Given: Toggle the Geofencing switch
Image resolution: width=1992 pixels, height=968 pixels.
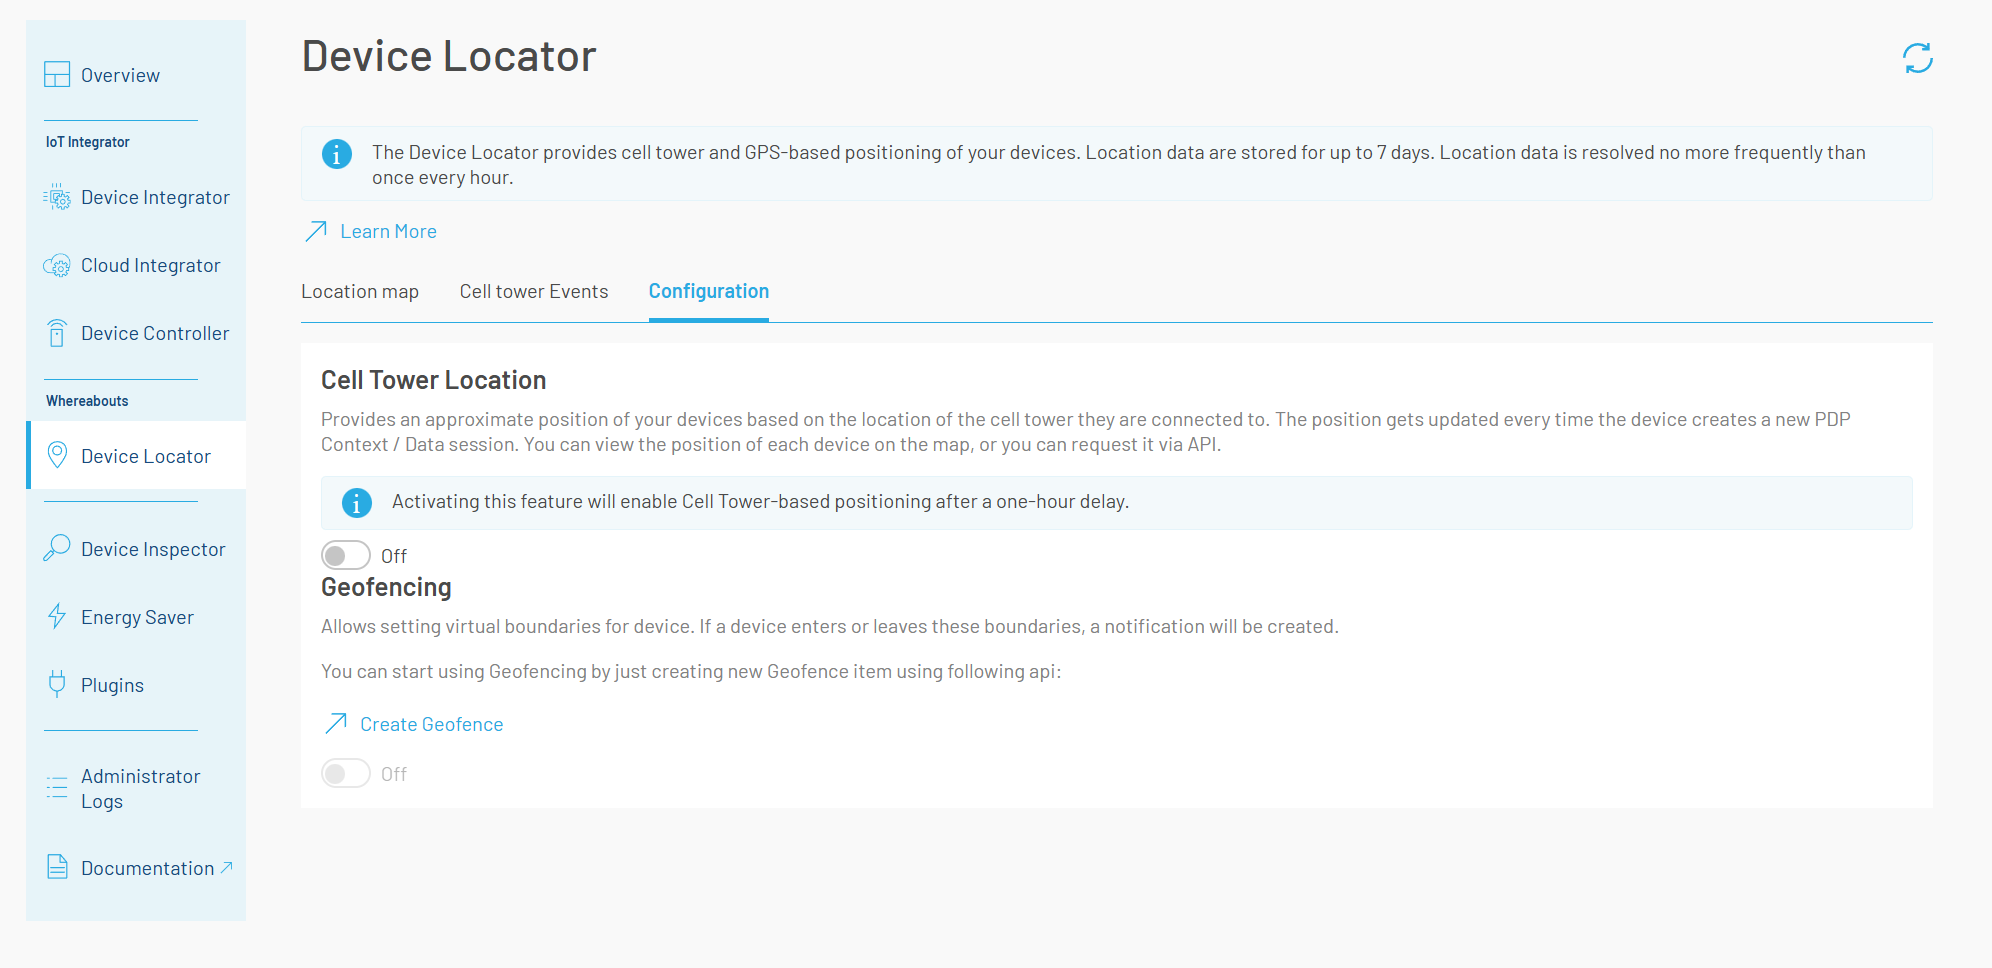Looking at the screenshot, I should [346, 774].
